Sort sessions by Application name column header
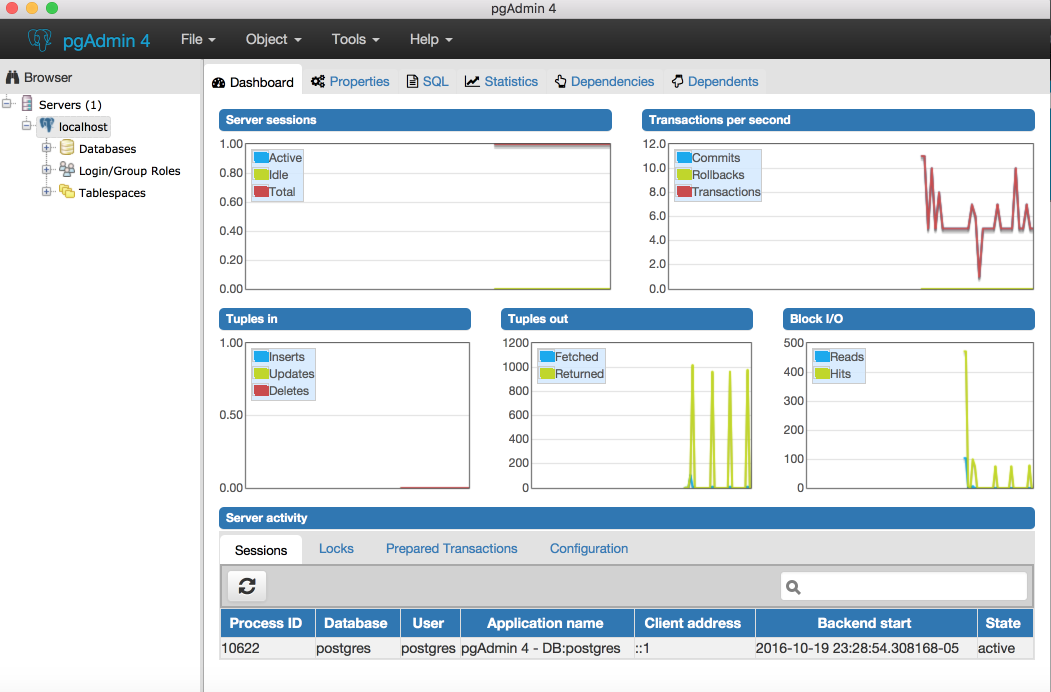This screenshot has width=1051, height=692. (547, 623)
